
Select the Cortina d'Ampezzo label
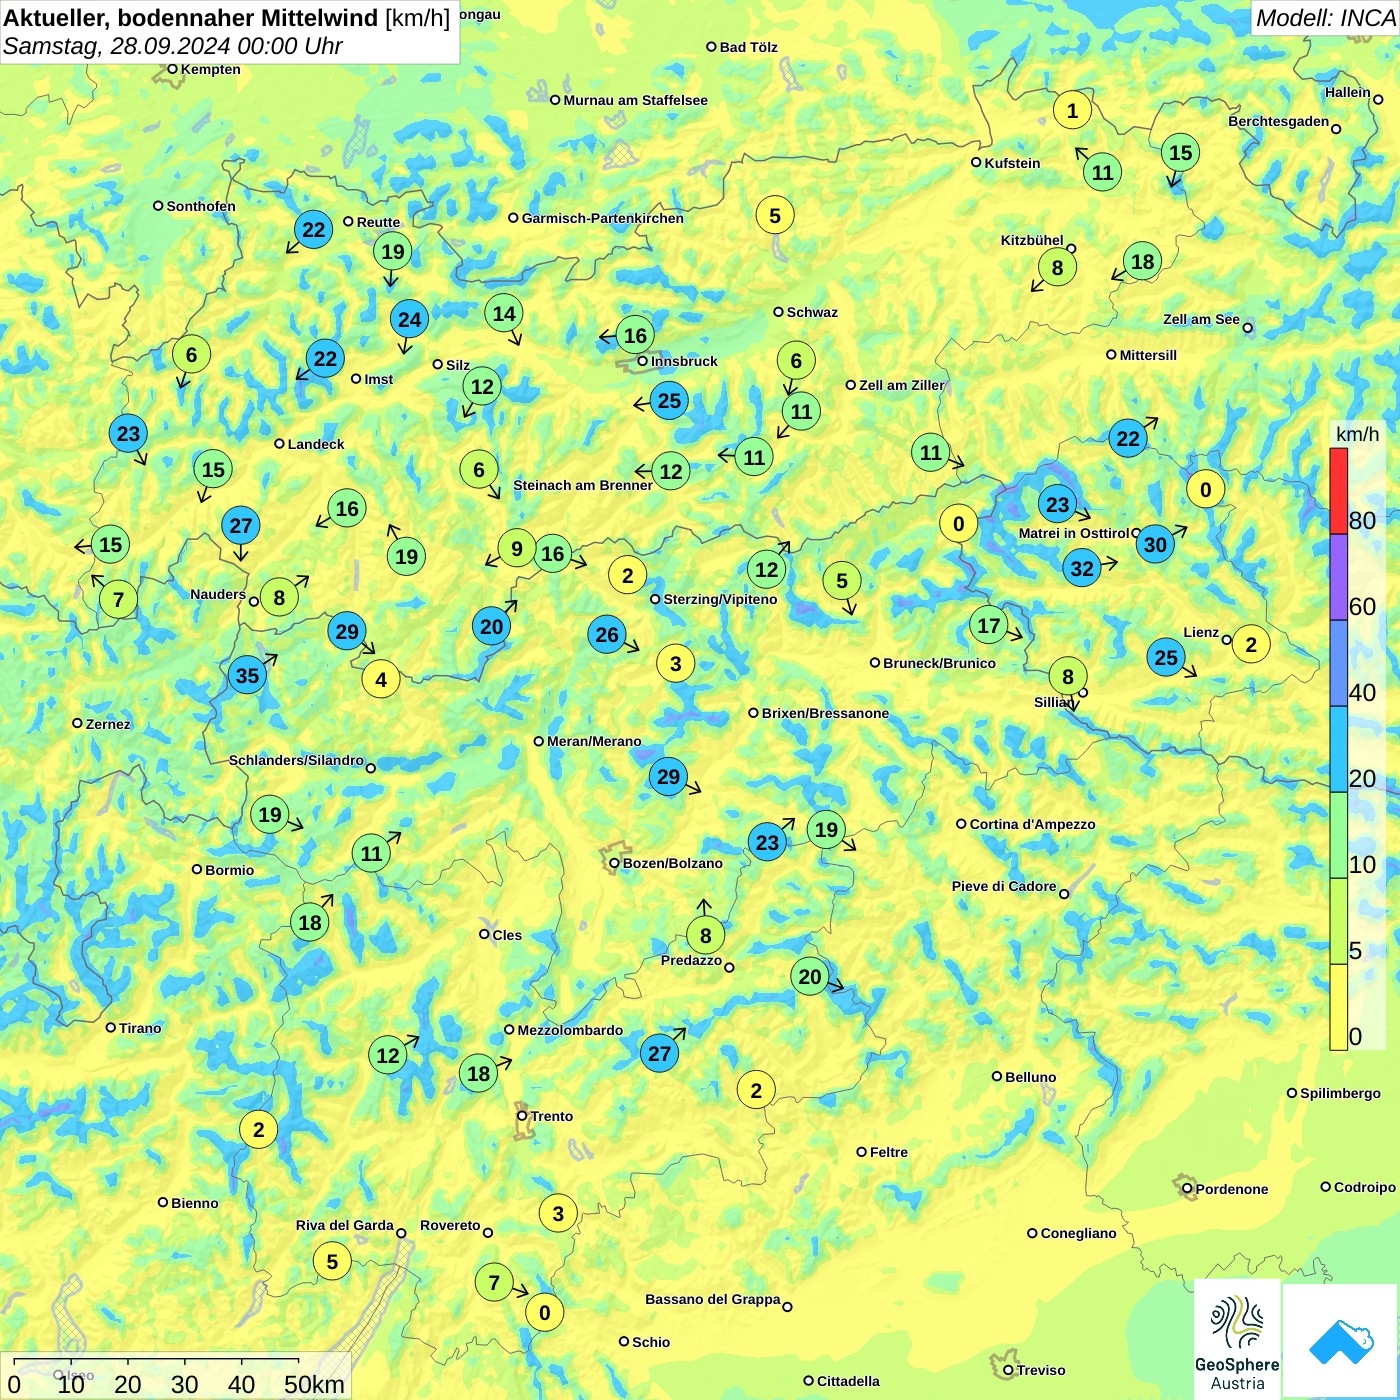pos(1032,824)
